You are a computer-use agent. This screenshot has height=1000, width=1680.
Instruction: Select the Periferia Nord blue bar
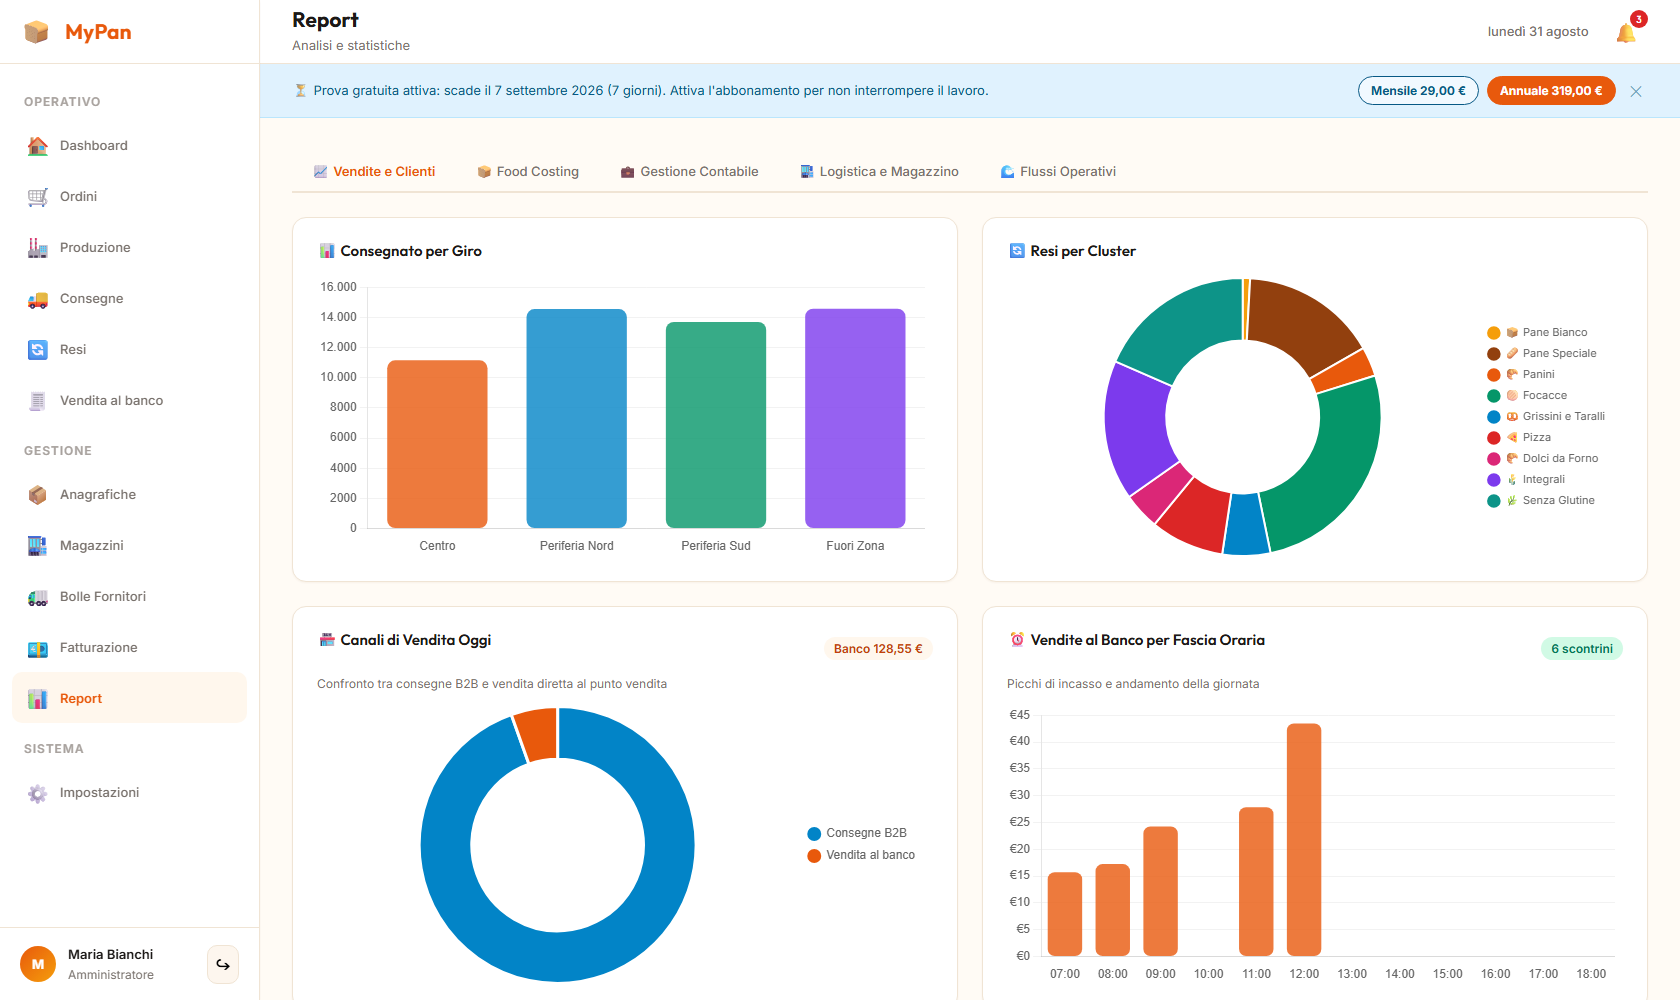pyautogui.click(x=577, y=419)
